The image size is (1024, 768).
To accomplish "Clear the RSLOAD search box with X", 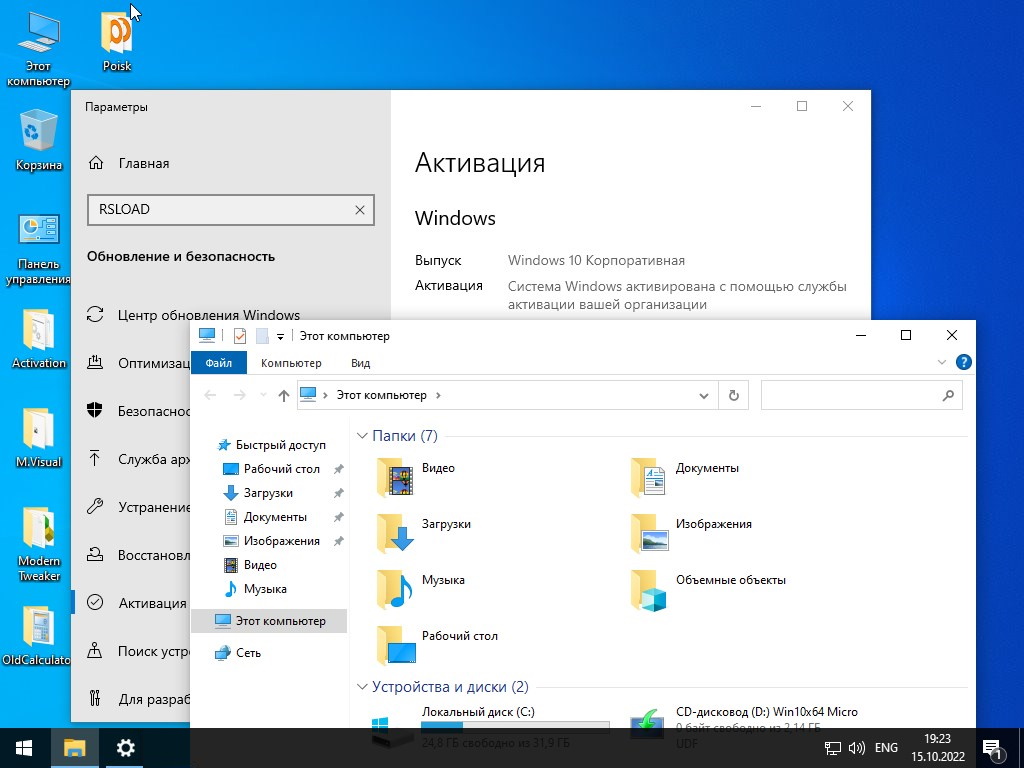I will click(x=360, y=210).
